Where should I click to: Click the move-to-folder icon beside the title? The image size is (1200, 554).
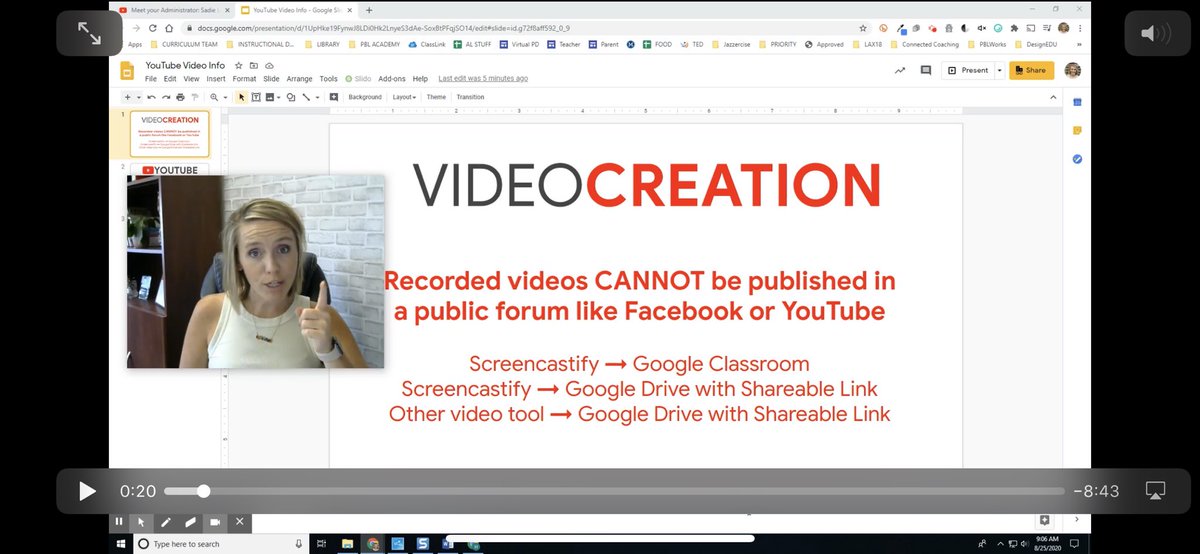point(254,65)
